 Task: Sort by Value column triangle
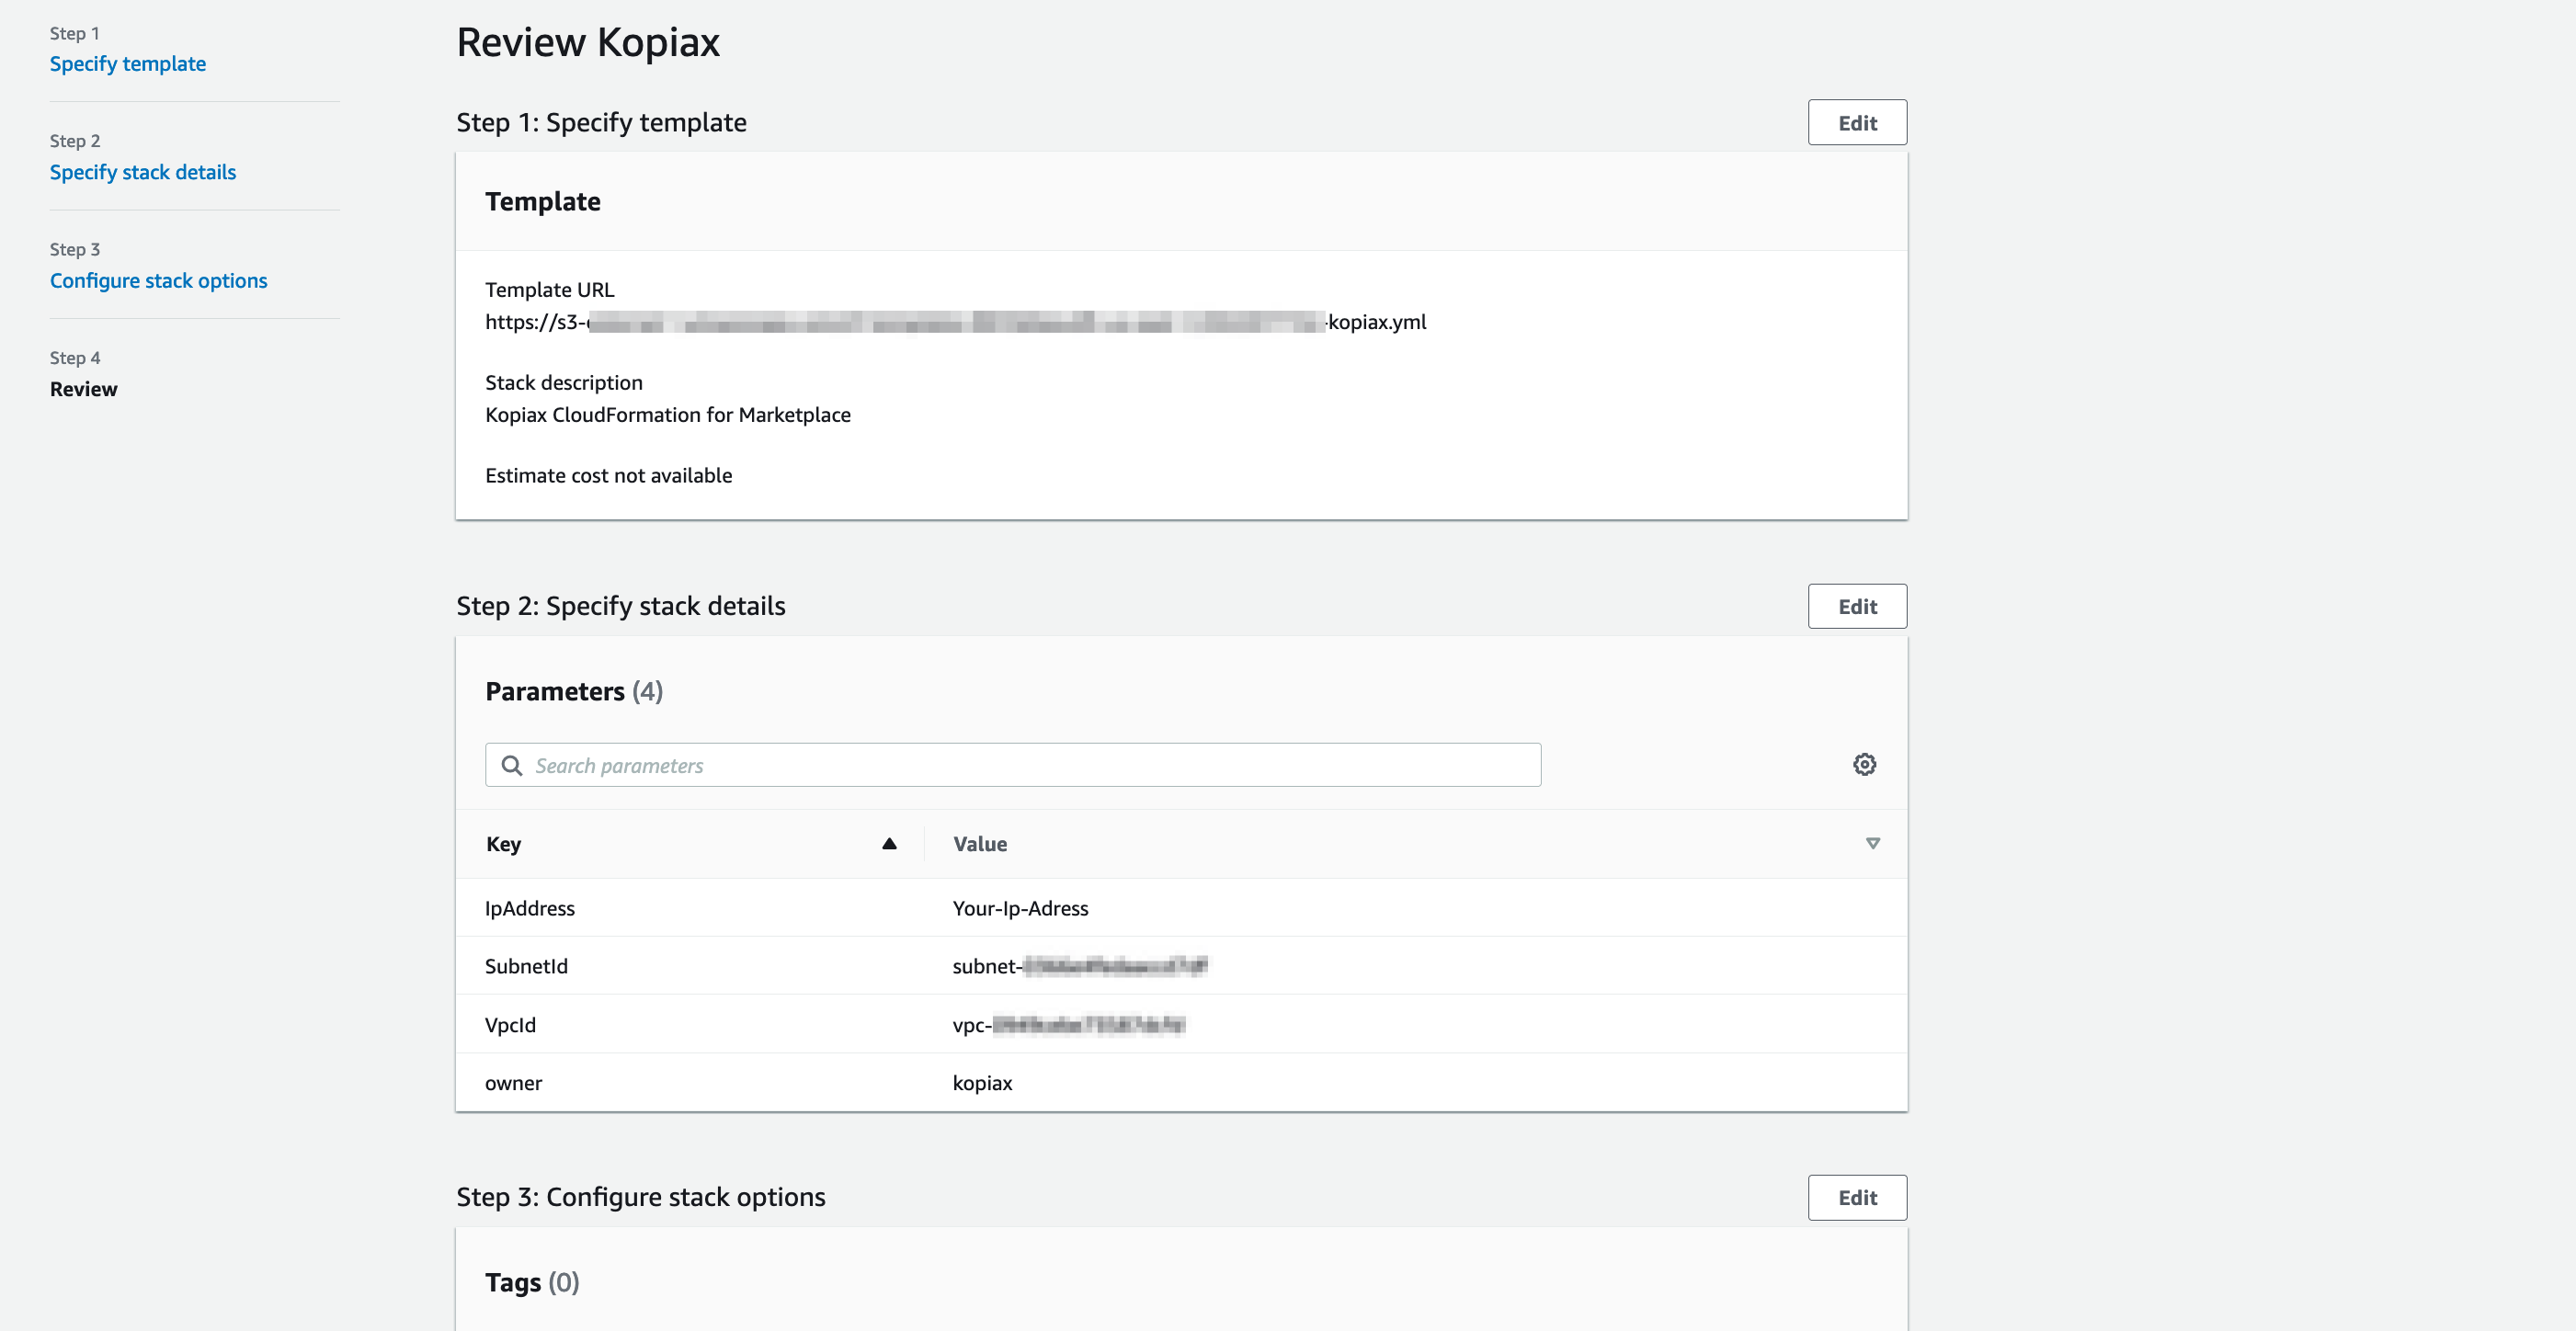click(x=1873, y=843)
